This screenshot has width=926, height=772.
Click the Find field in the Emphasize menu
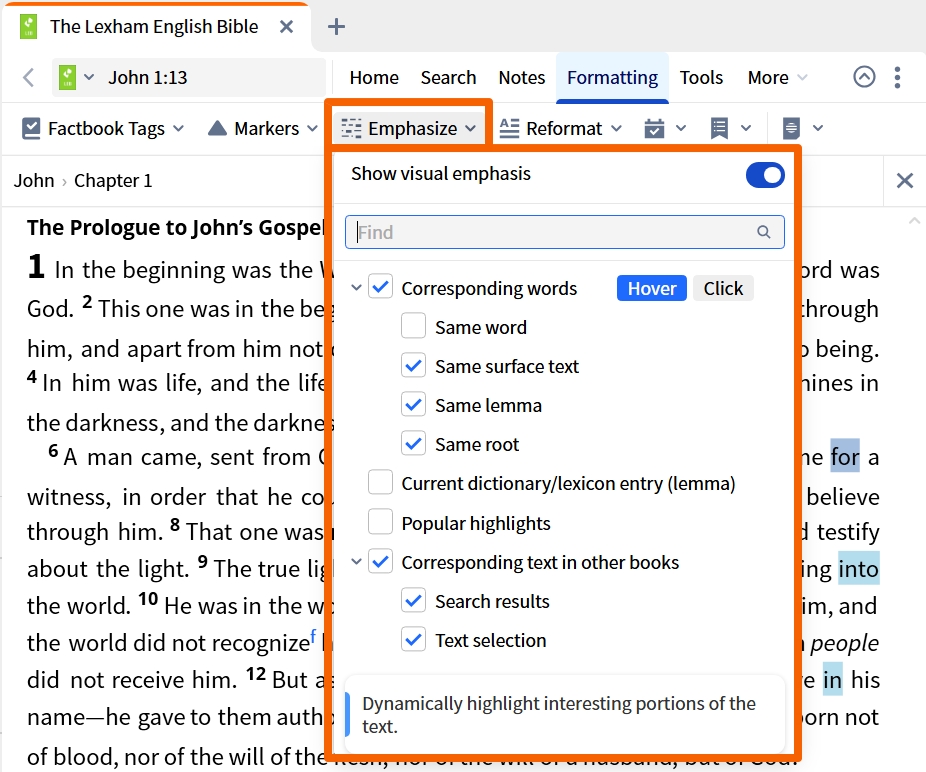point(565,232)
